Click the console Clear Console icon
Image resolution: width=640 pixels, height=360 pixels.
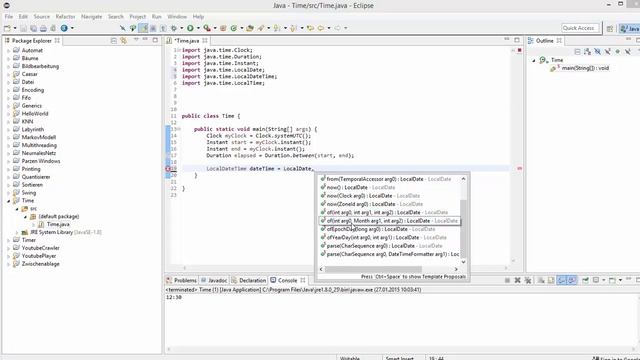click(541, 280)
